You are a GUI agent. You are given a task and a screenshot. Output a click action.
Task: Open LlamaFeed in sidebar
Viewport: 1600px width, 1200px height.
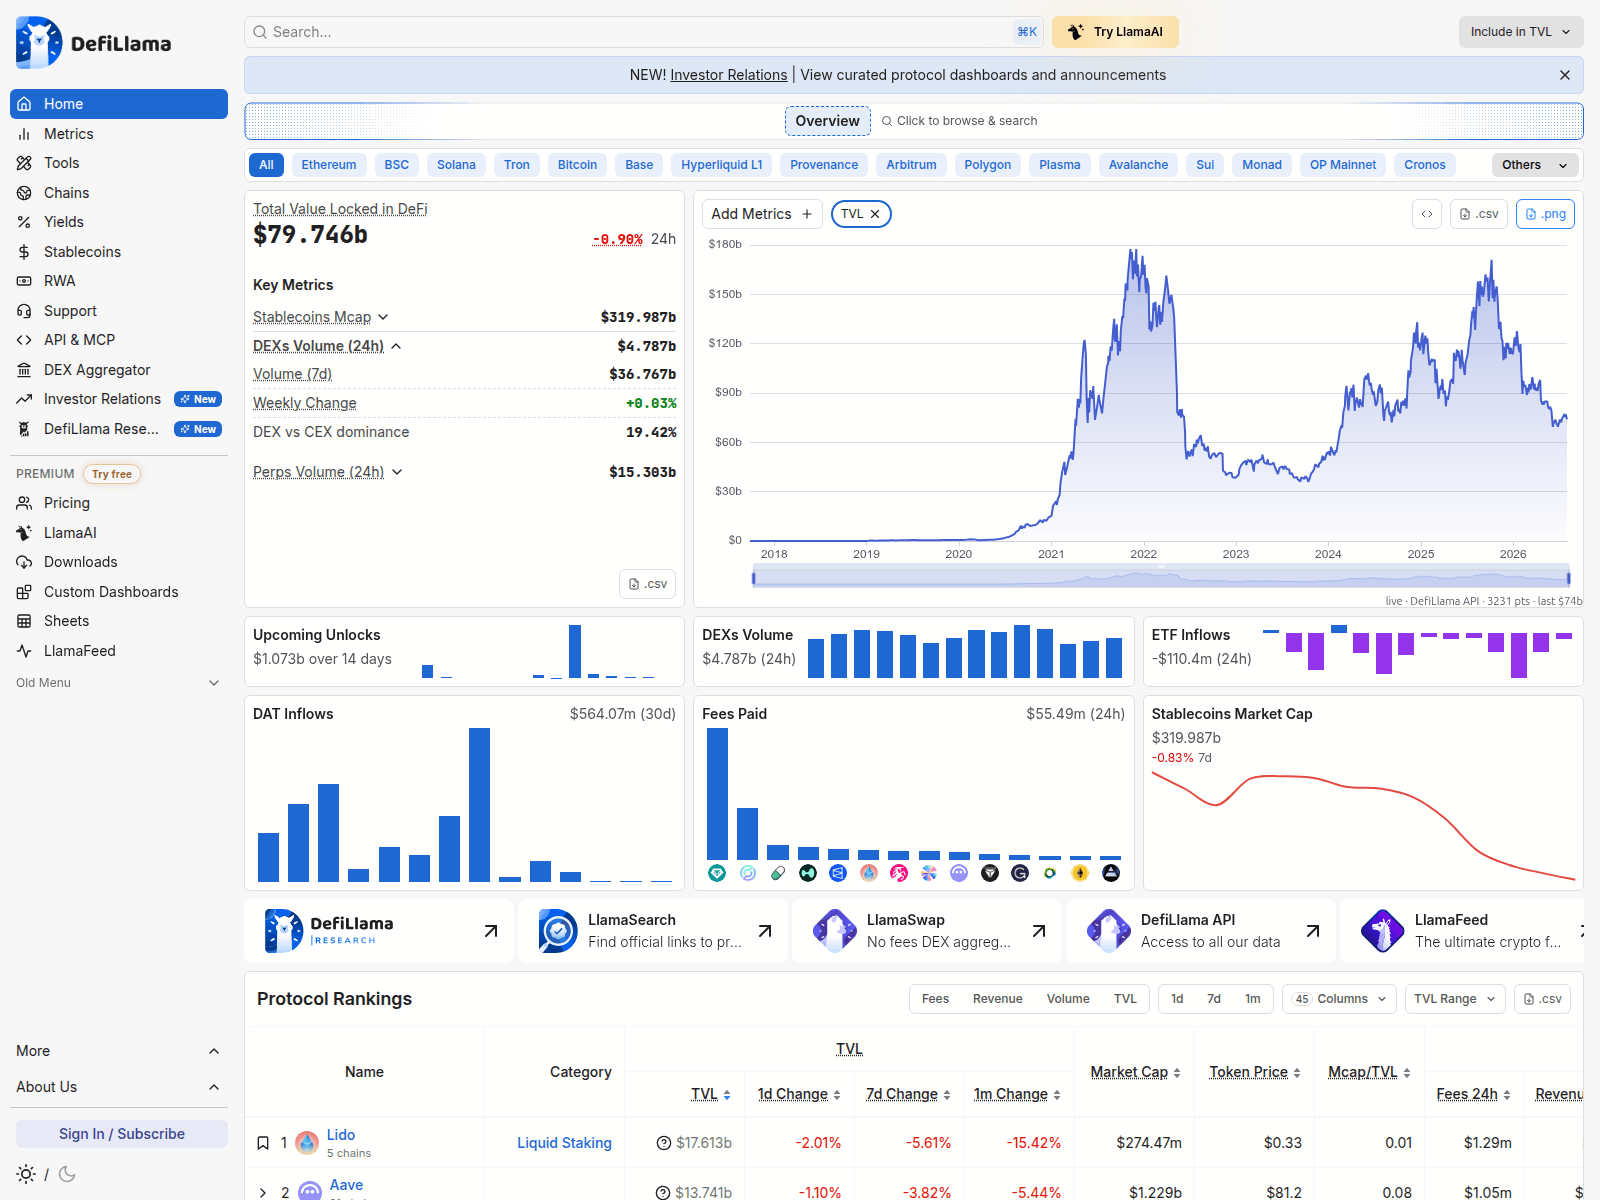[119, 651]
